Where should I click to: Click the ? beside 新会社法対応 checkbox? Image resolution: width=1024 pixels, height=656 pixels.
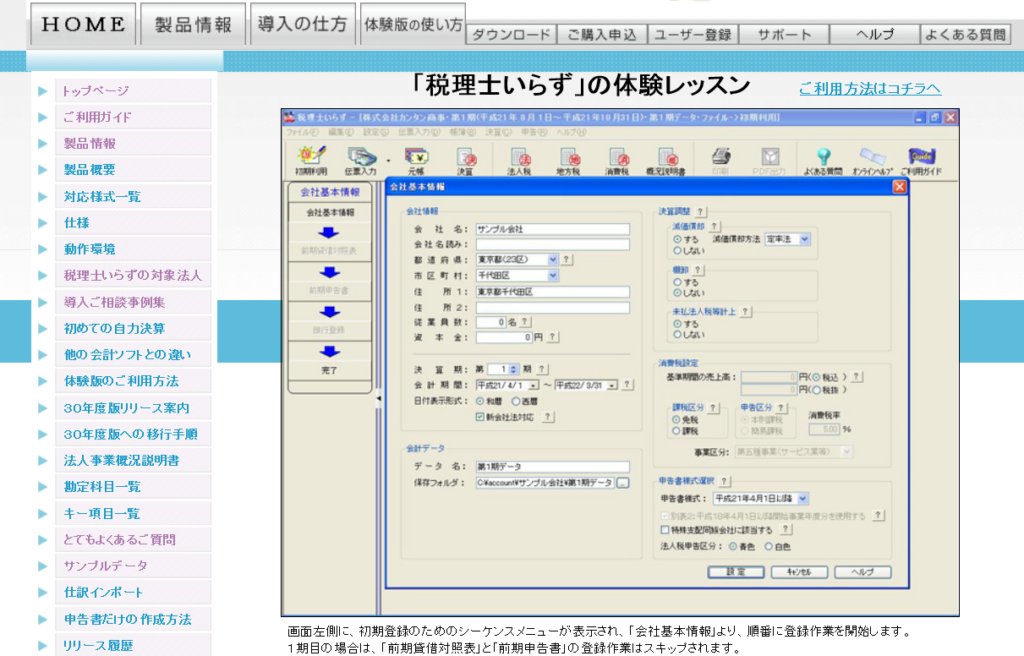coord(547,417)
